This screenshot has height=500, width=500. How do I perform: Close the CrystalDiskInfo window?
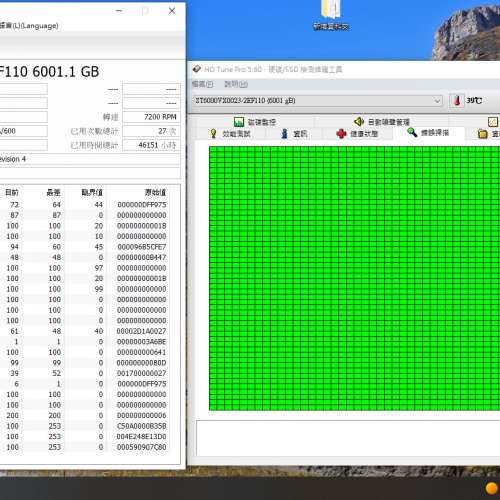click(172, 11)
